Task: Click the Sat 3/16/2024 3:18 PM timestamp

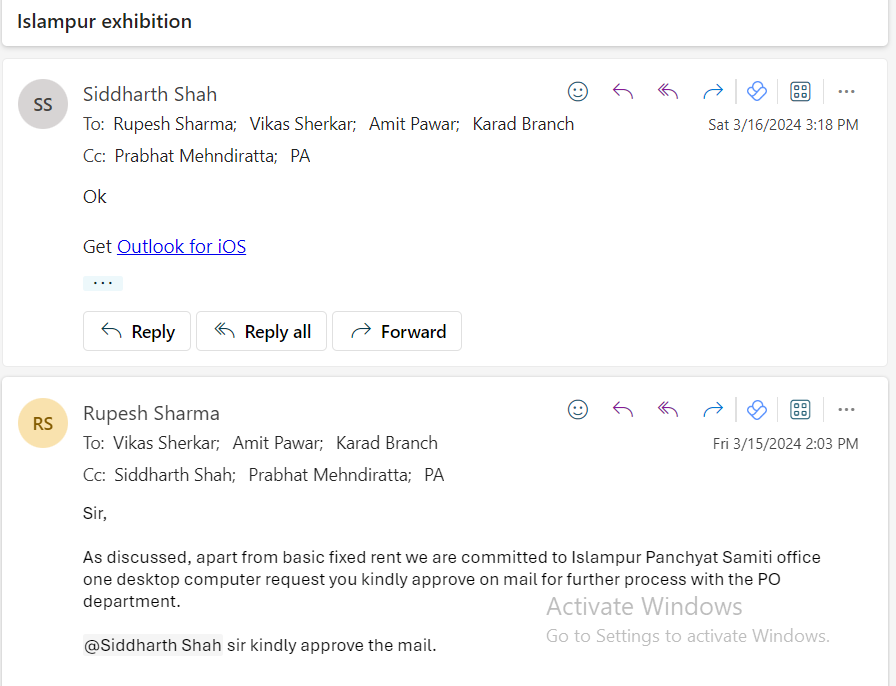Action: [783, 125]
